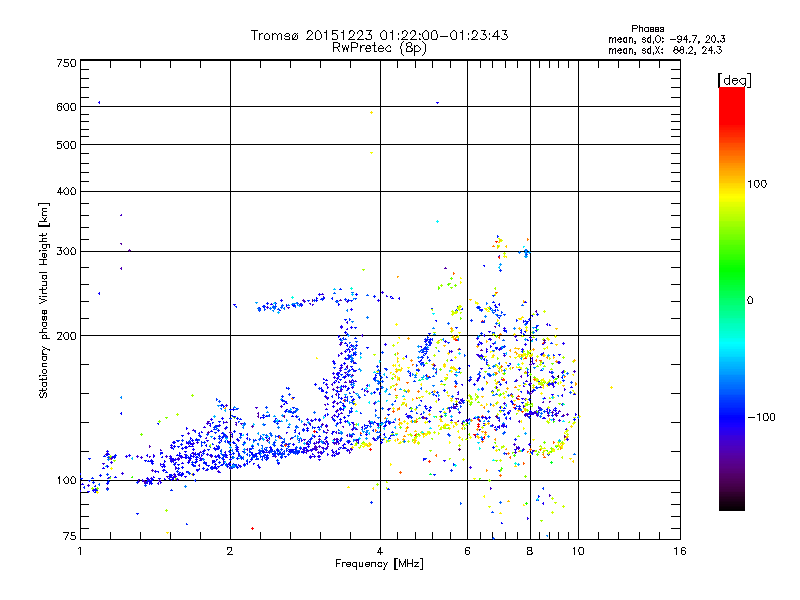
Task: Click the colorbar tick label '100'
Action: tap(757, 184)
